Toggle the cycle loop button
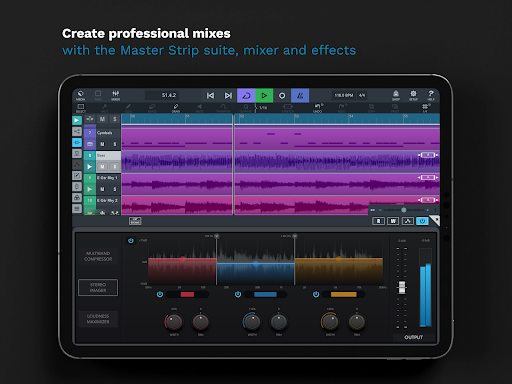 [246, 96]
